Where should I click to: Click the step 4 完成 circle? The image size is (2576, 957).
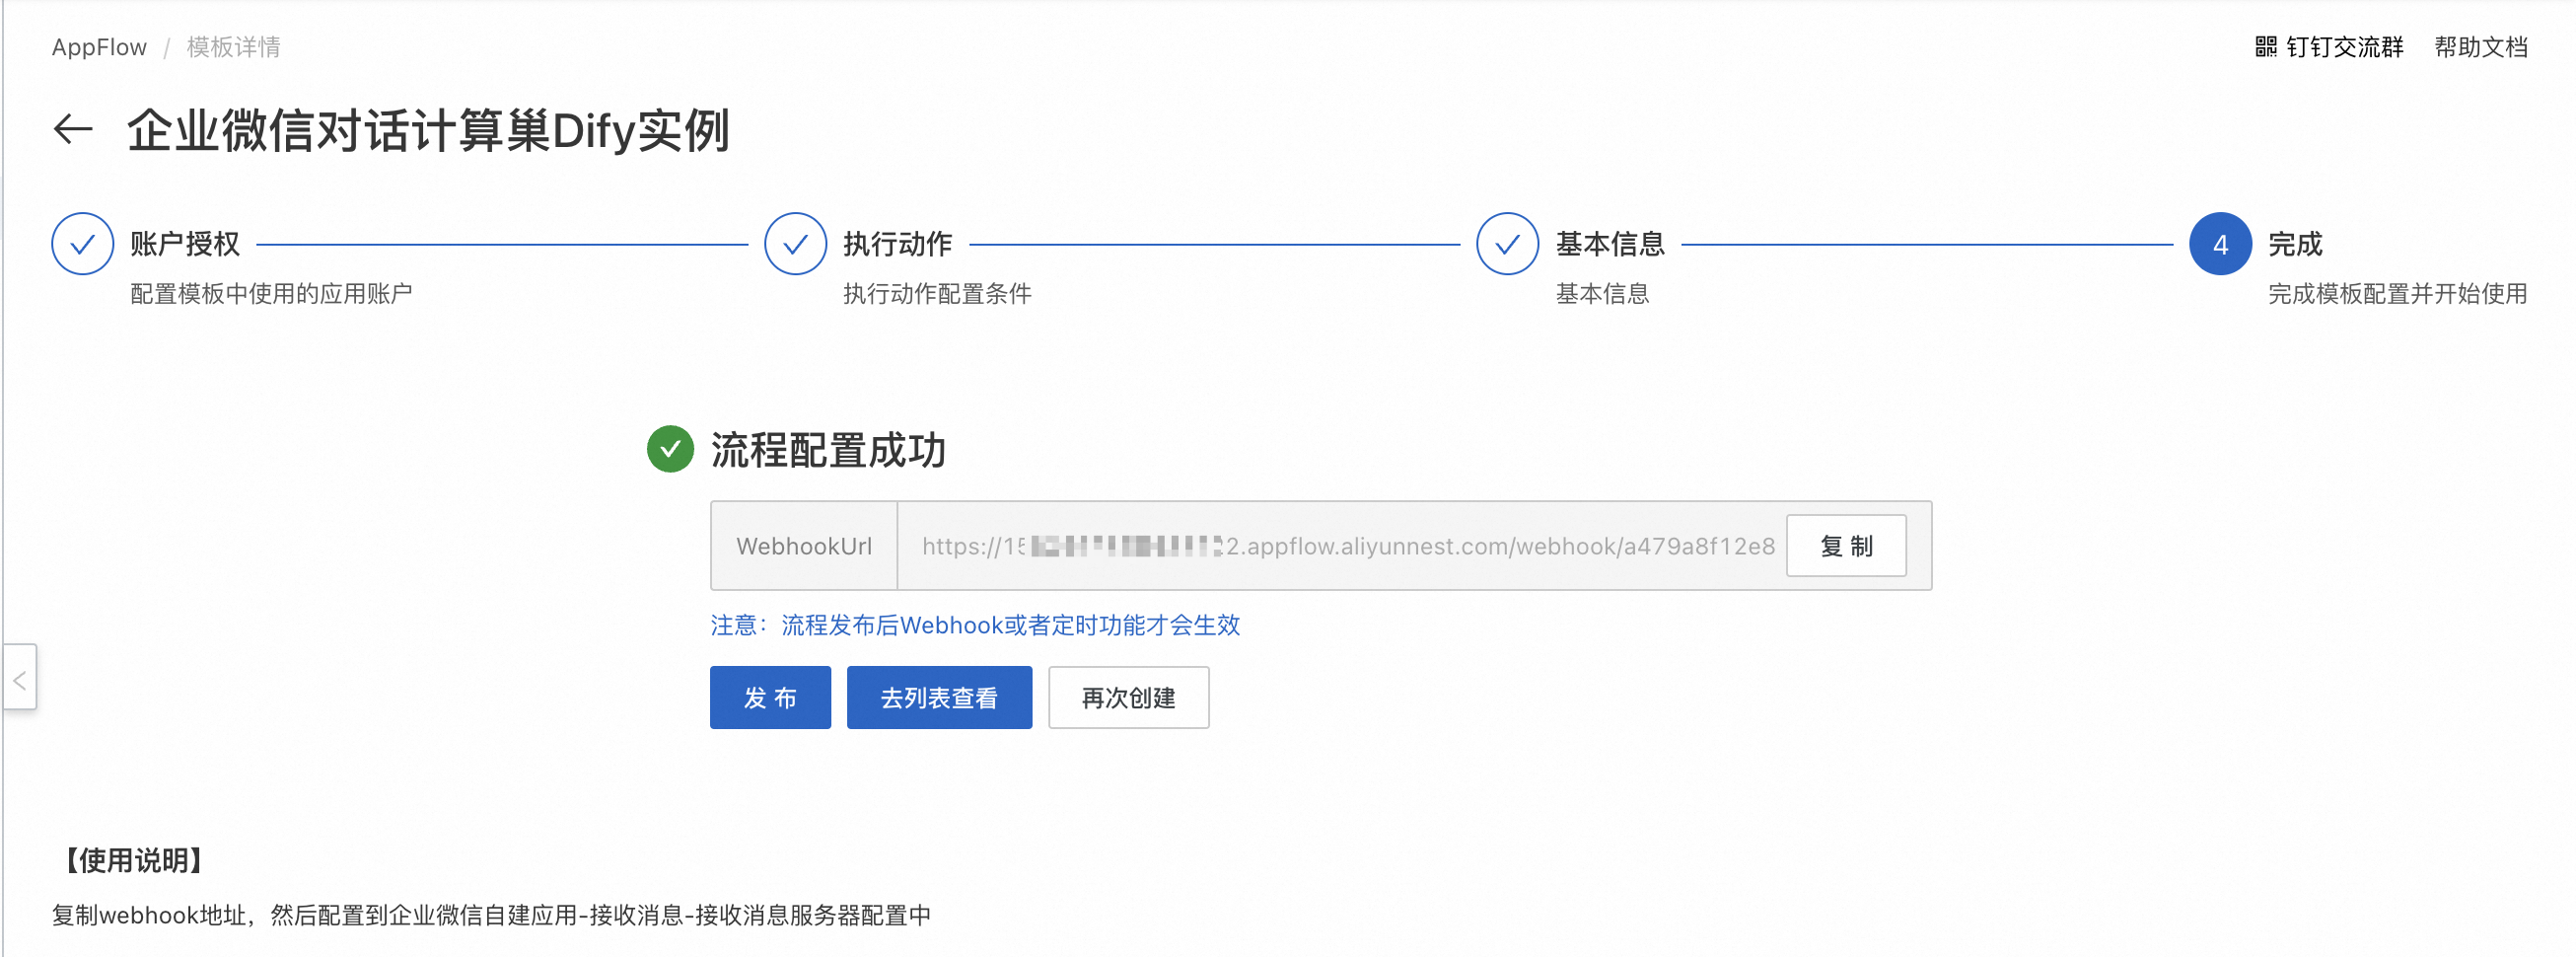(x=2220, y=243)
